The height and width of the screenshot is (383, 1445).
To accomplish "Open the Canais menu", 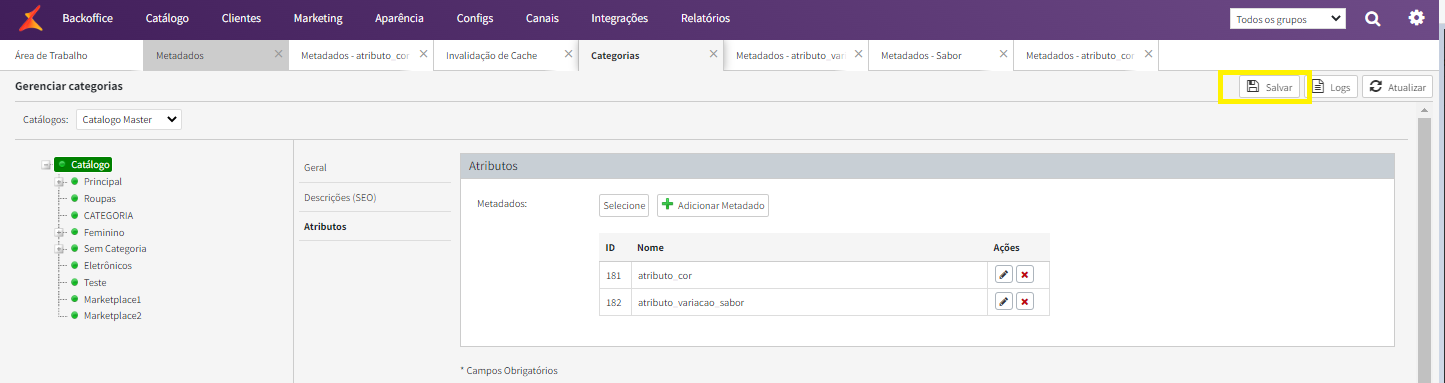I will pos(542,18).
